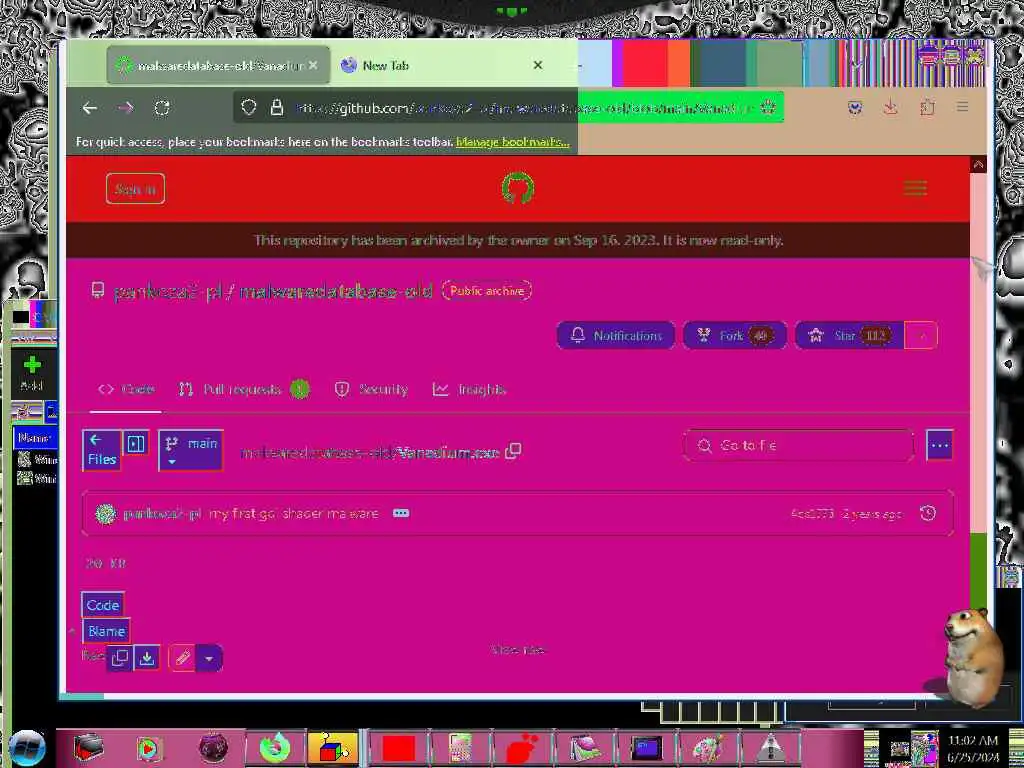Go back with the browser back arrow
This screenshot has width=1024, height=768.
(x=90, y=108)
